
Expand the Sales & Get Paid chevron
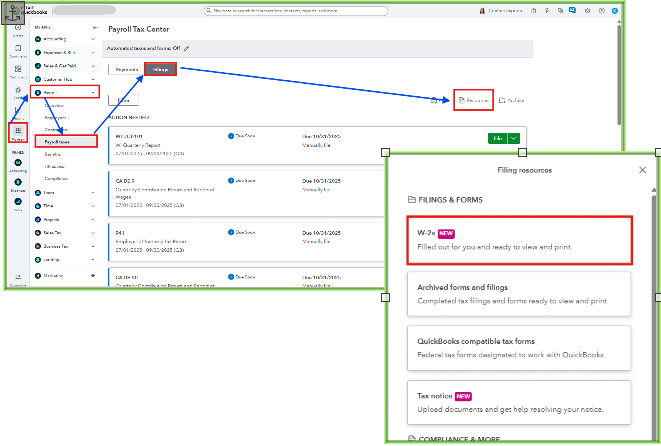[93, 66]
